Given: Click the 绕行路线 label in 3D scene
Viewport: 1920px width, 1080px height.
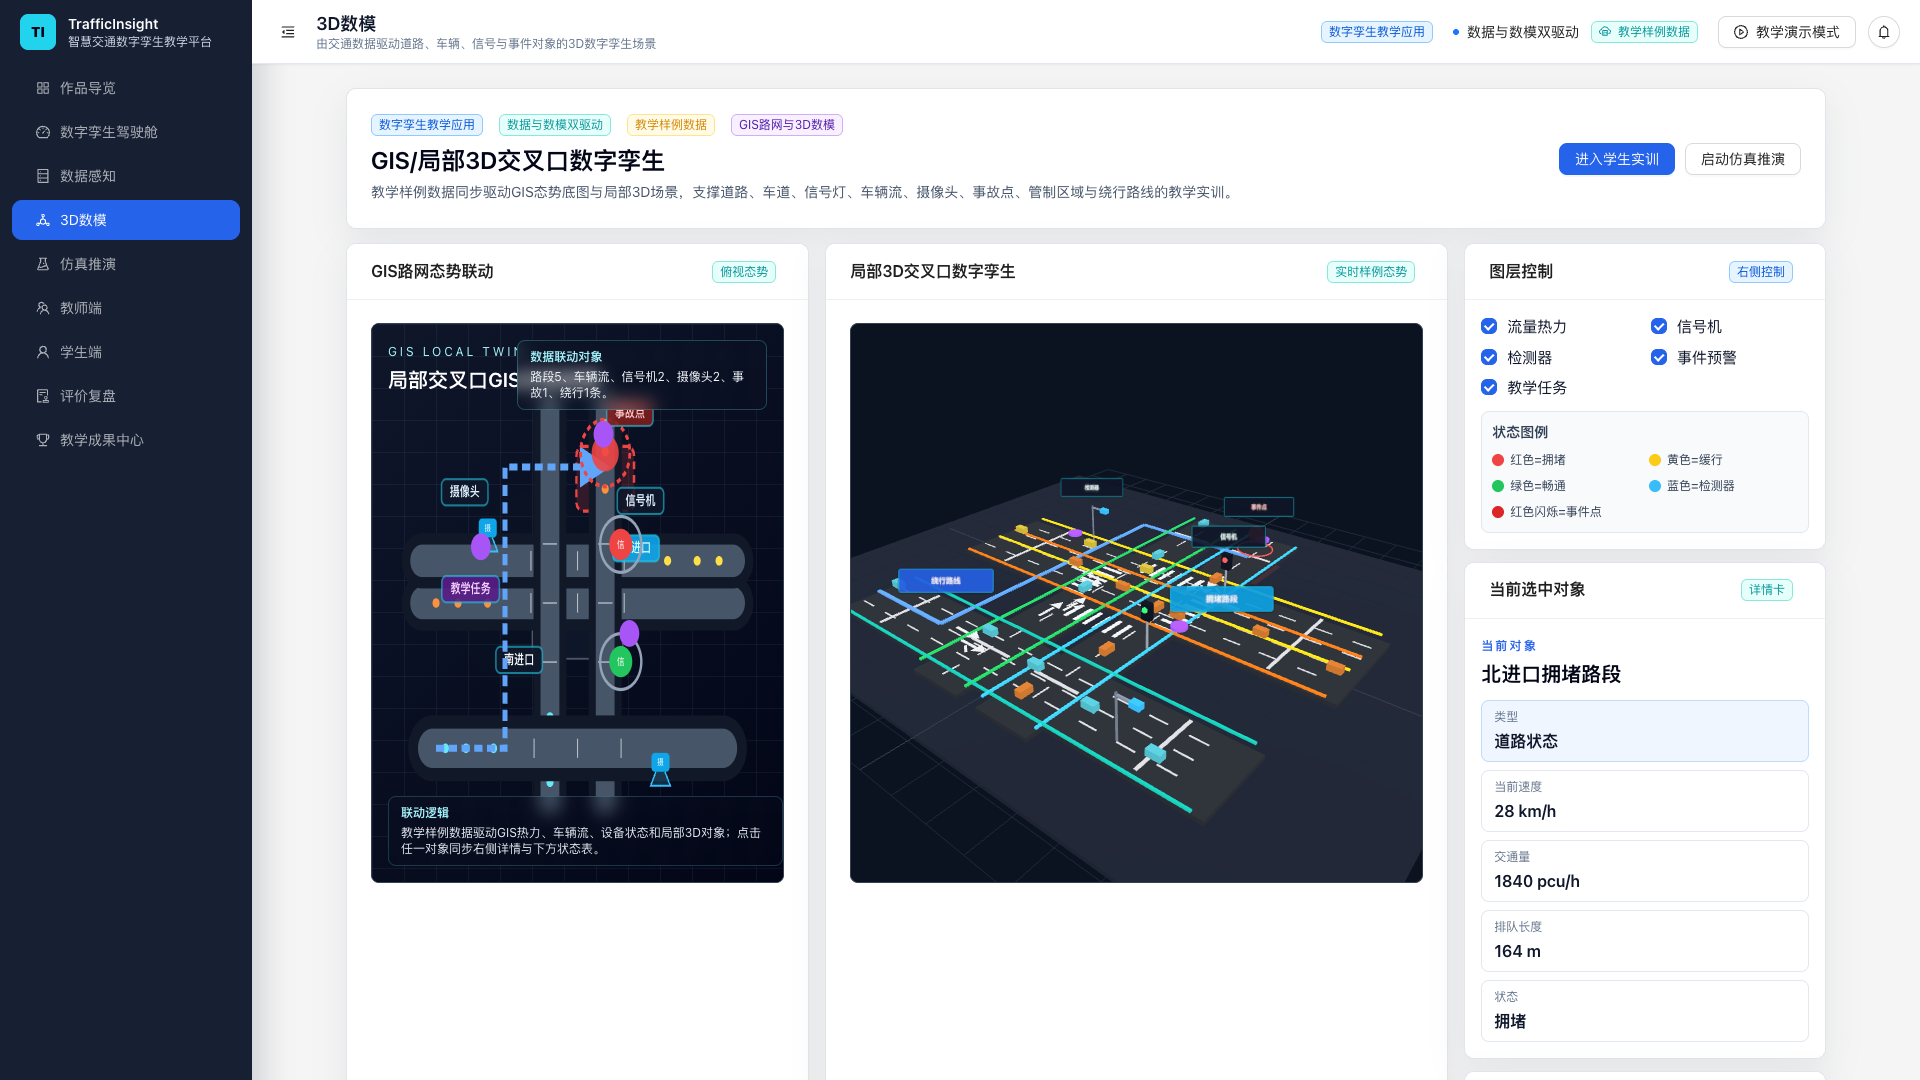Looking at the screenshot, I should coord(945,580).
